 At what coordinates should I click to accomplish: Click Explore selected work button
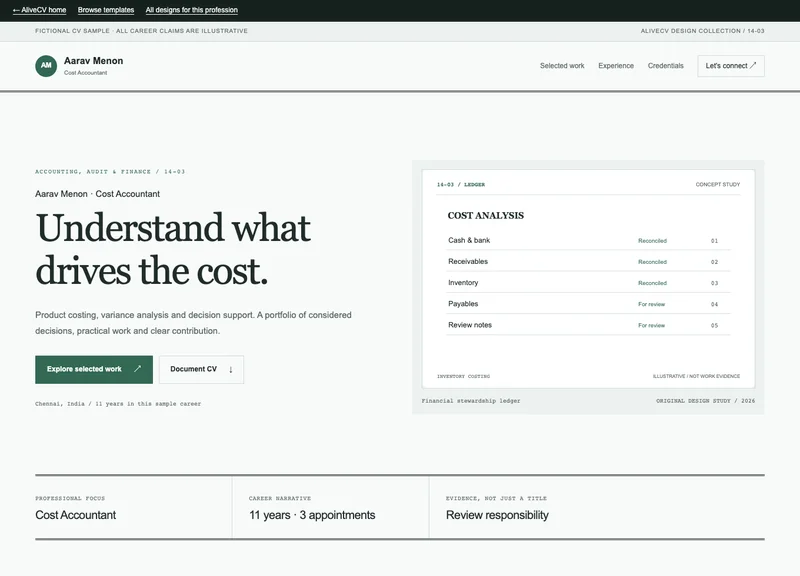[x=94, y=369]
